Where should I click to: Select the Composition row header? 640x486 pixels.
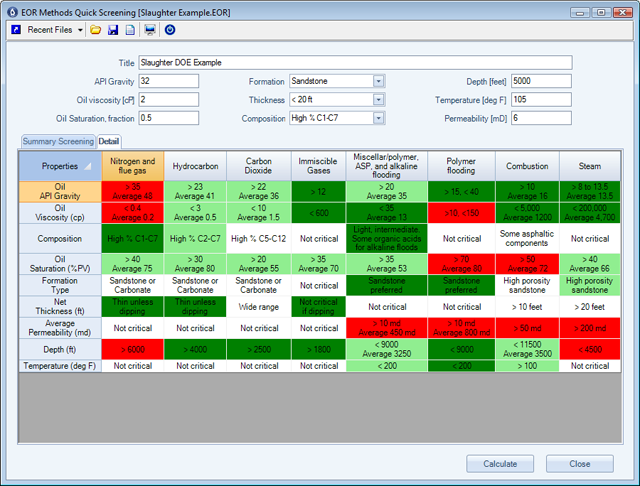coord(60,239)
